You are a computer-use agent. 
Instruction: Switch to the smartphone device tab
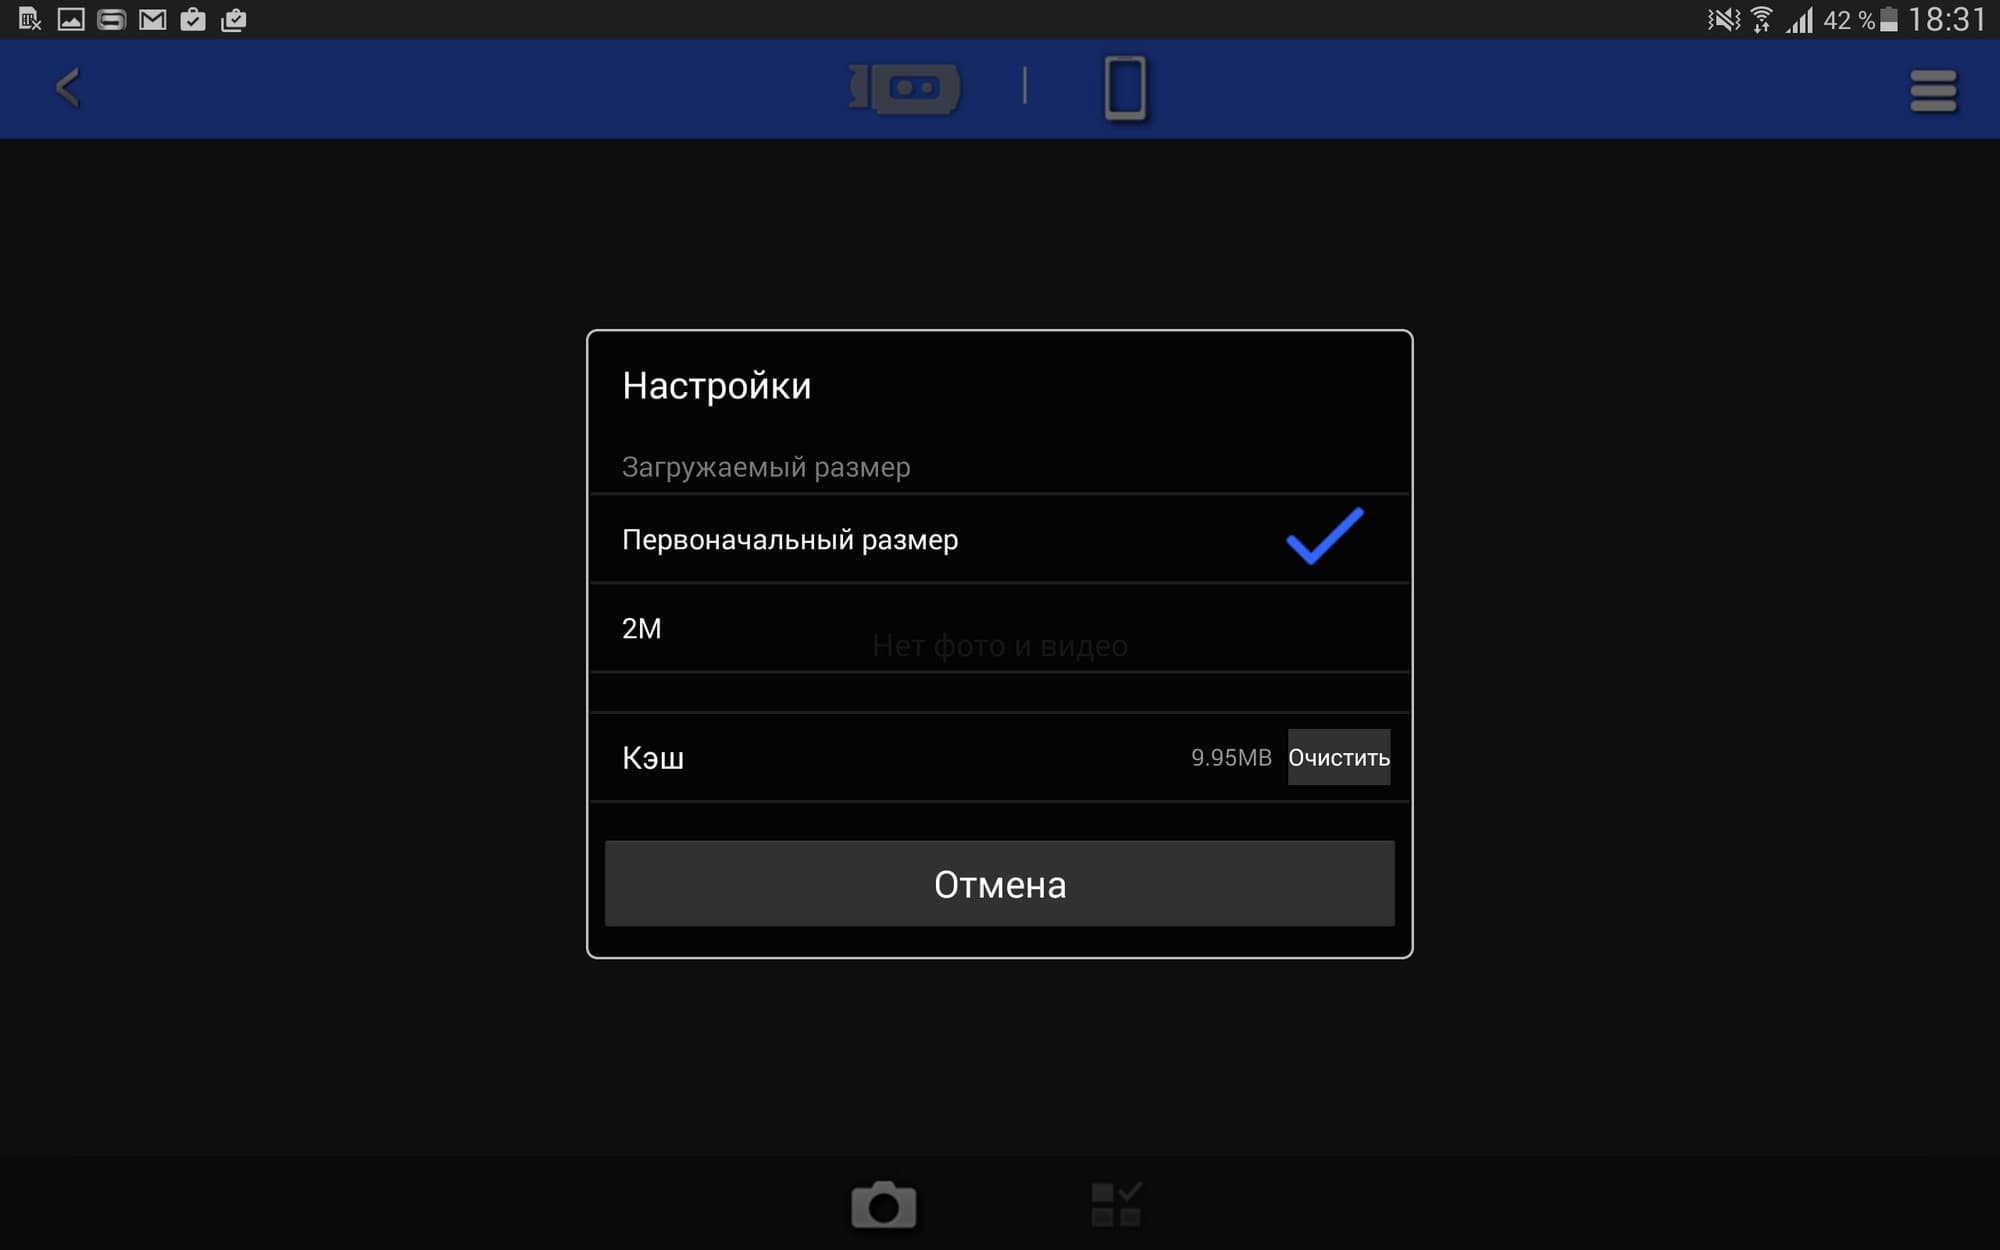coord(1125,88)
